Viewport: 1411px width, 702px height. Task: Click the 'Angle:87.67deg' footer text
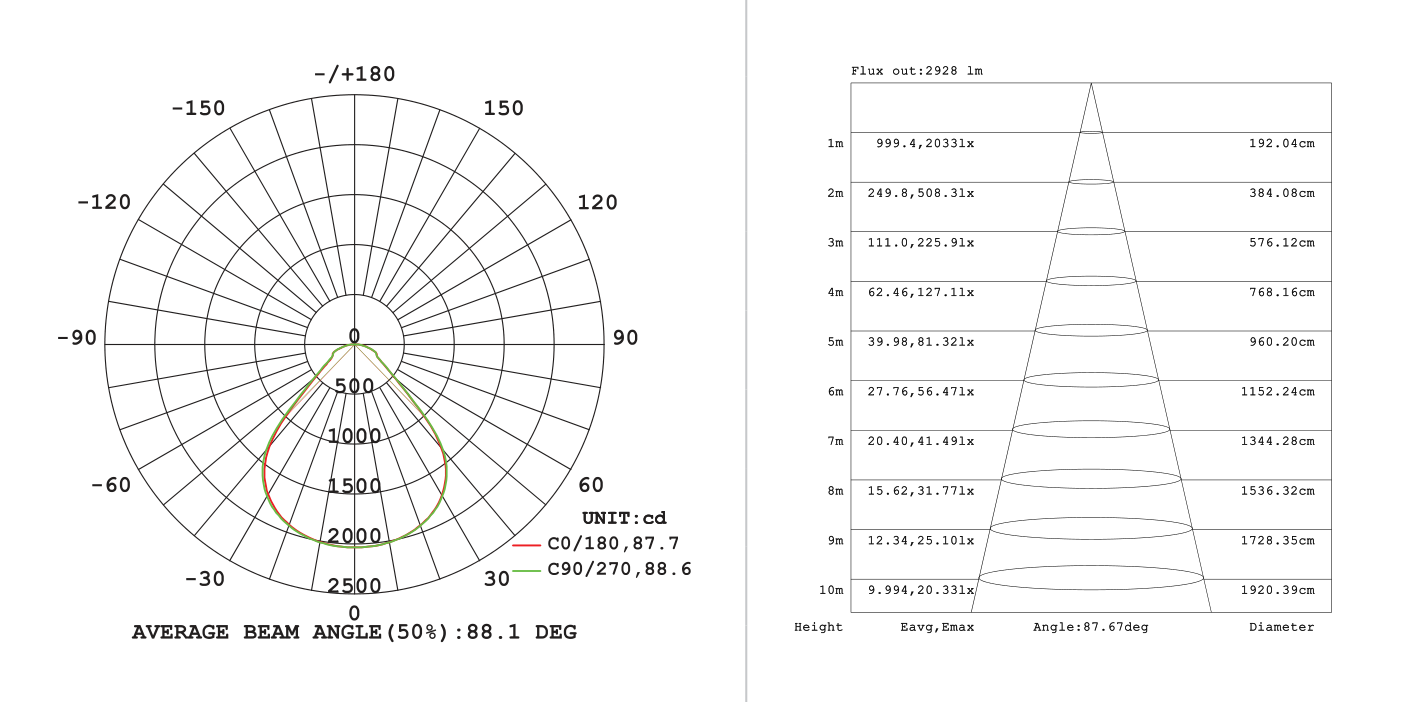point(1090,627)
